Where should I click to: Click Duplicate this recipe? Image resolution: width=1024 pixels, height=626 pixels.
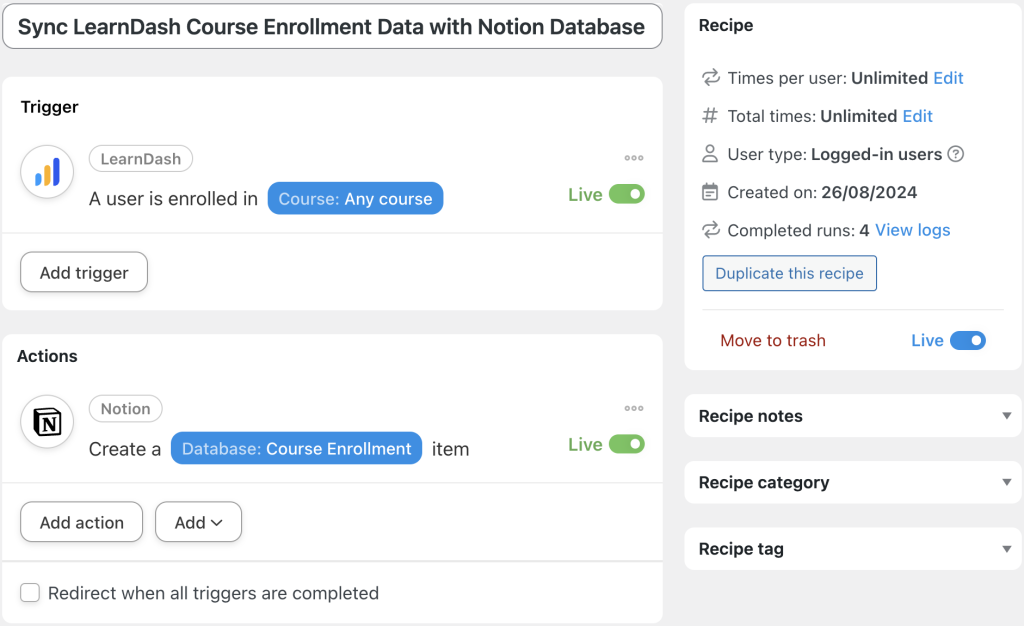[x=789, y=273]
